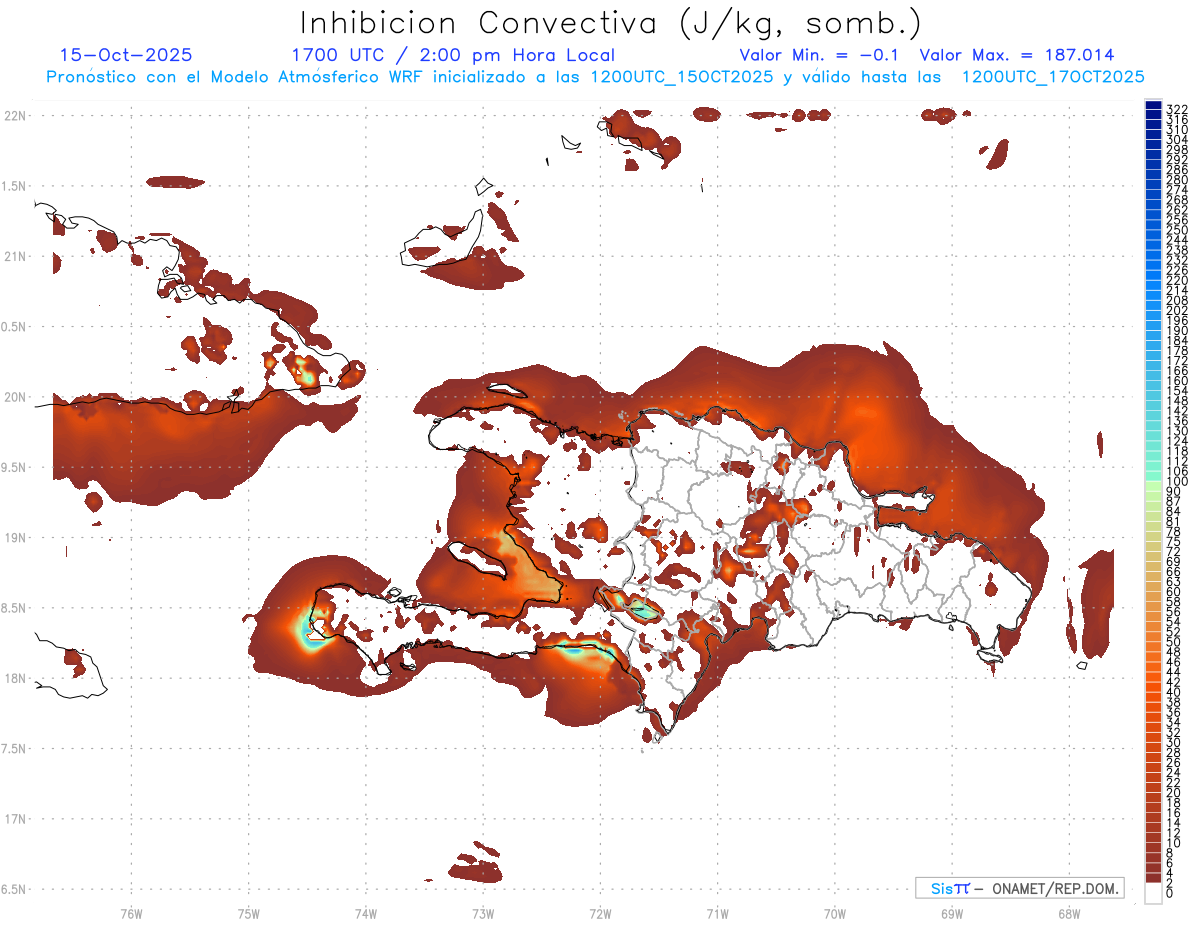Click the 22N latitude axis label
Viewport: 1200px width, 927px height.
point(15,116)
